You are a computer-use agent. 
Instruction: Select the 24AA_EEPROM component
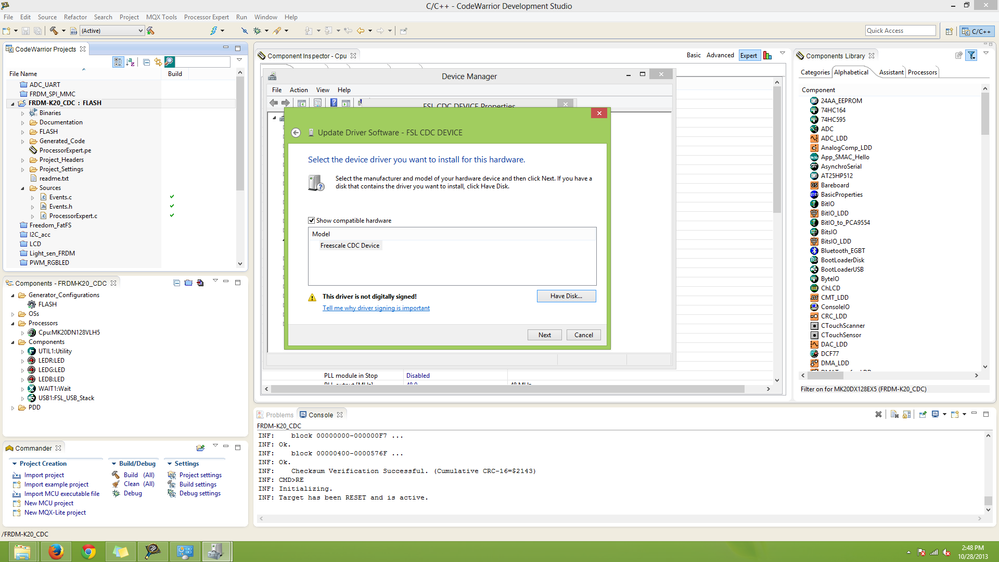click(840, 101)
